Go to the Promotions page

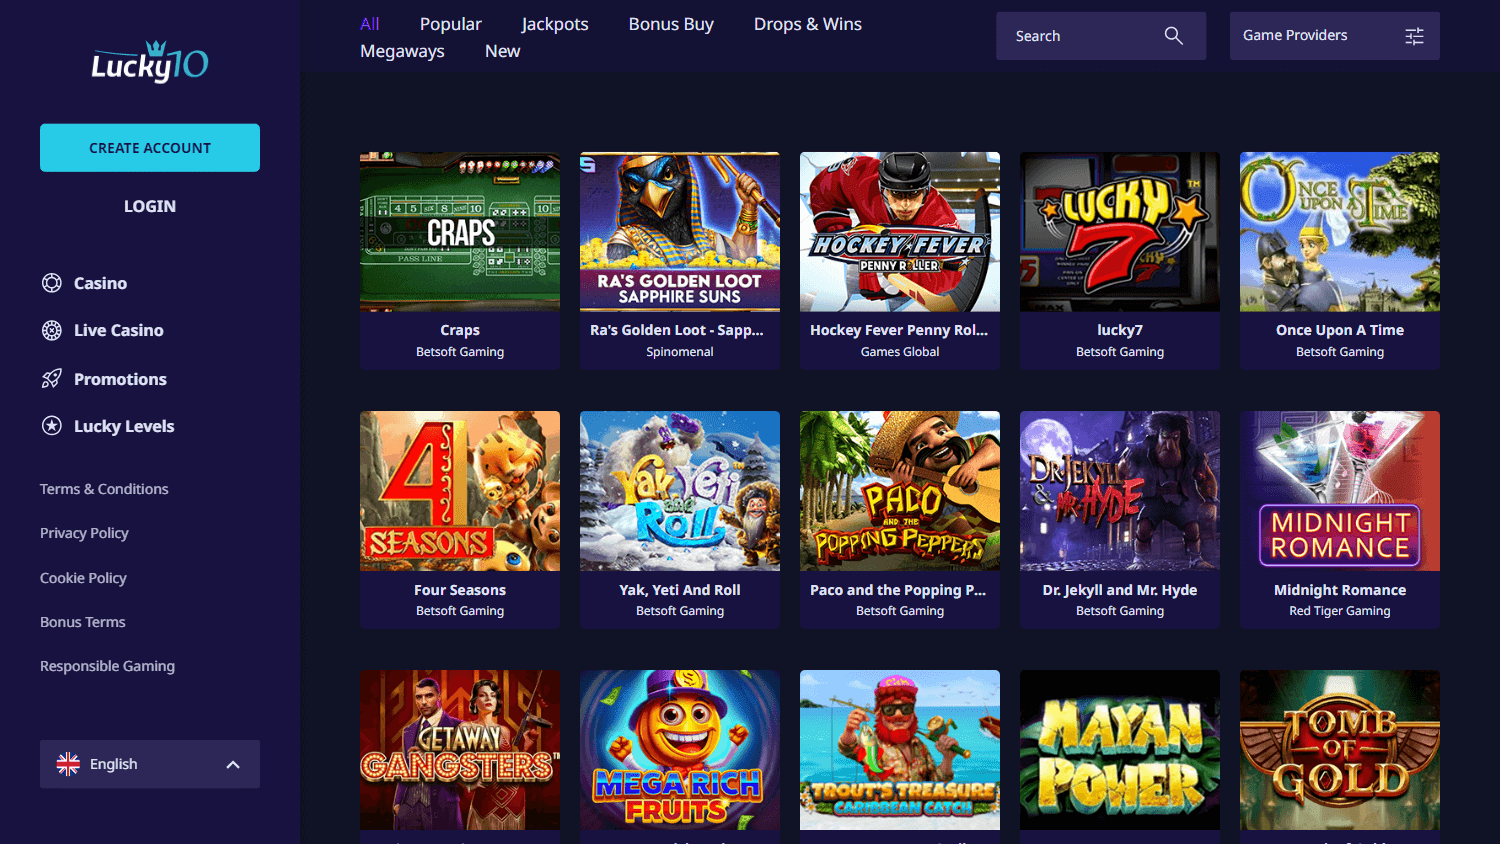pos(120,379)
